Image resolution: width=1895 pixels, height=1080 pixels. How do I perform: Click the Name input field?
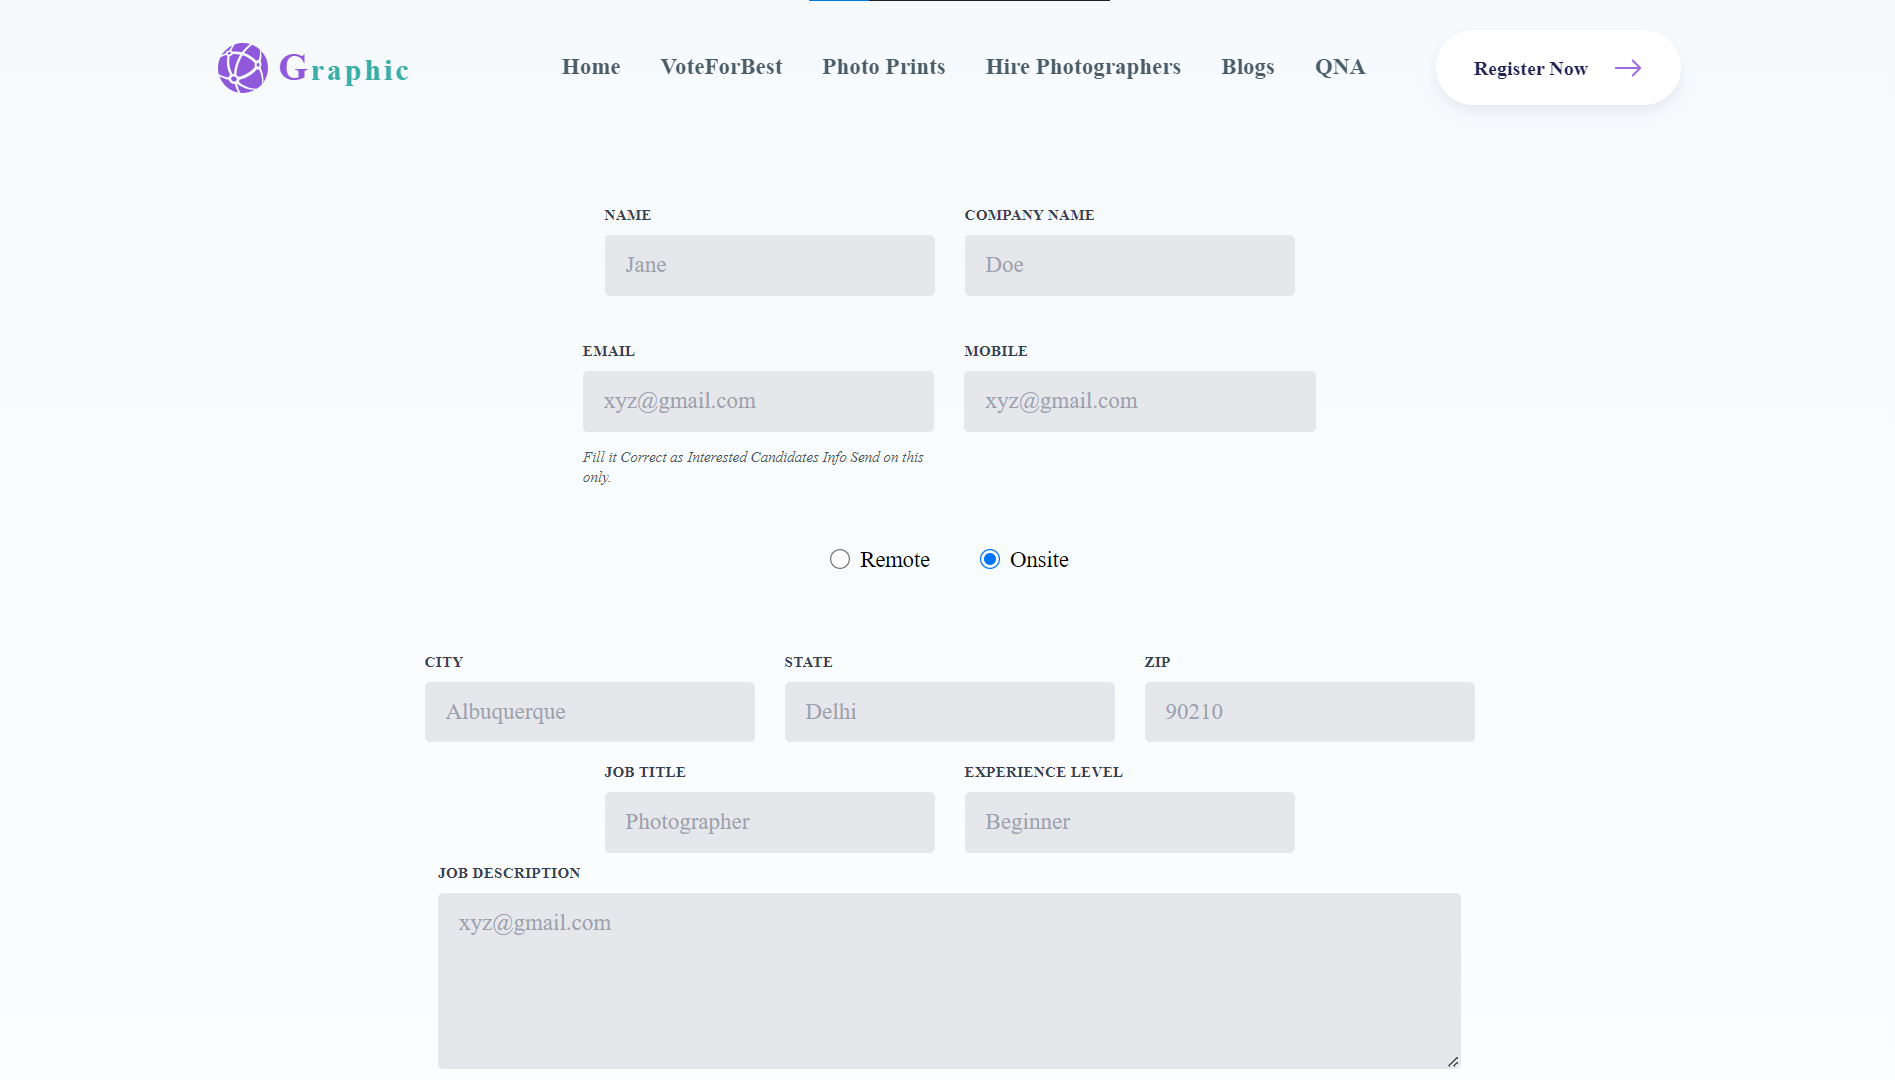[769, 265]
